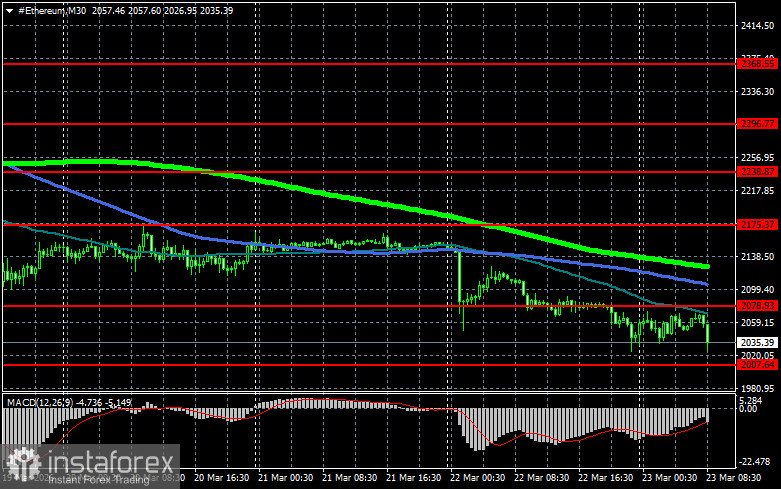The image size is (781, 489).
Task: Click the 1980.95 price scale value
Action: [758, 388]
